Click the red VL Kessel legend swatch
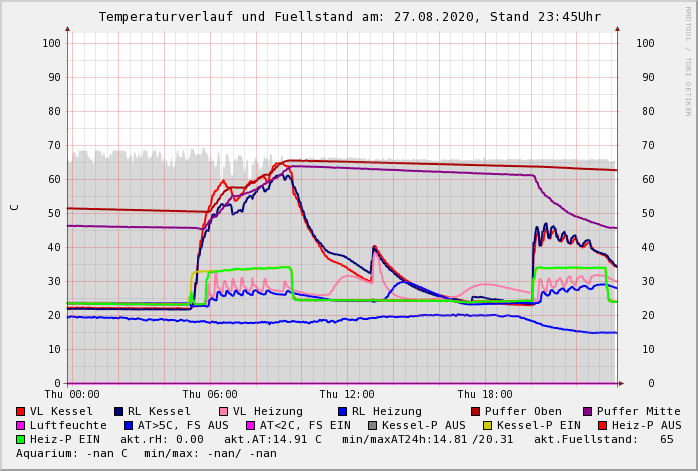Screen dimensions: 698x471 [x=21, y=411]
